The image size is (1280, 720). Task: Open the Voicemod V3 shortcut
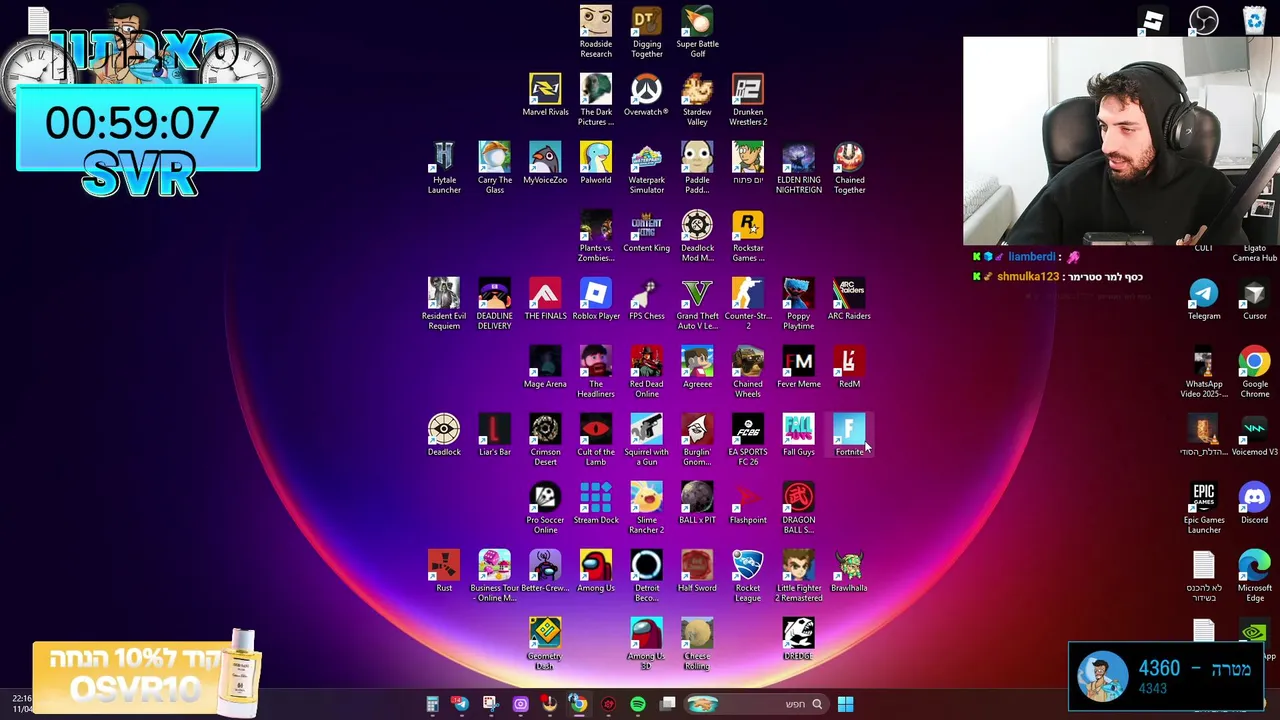(1254, 435)
